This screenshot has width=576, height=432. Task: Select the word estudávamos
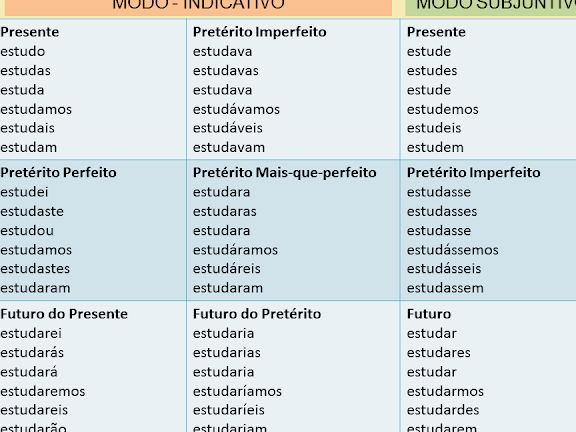tap(236, 109)
